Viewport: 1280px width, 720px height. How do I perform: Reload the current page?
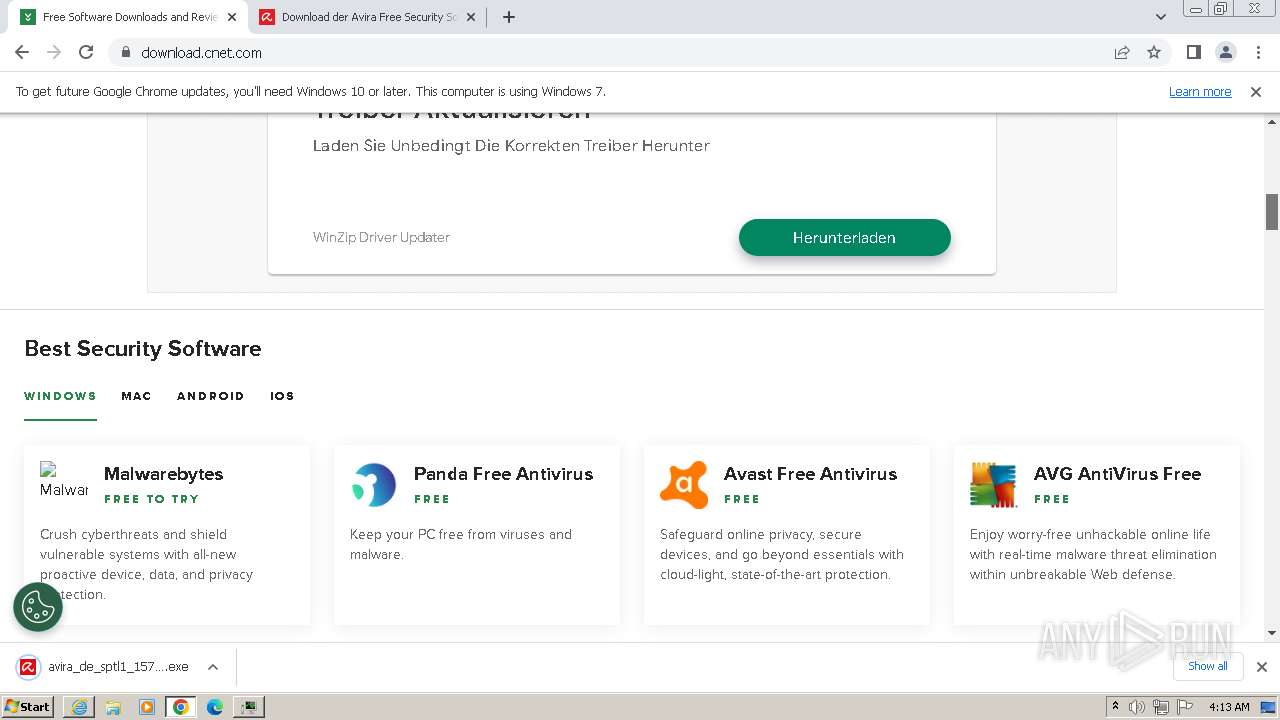pos(86,52)
